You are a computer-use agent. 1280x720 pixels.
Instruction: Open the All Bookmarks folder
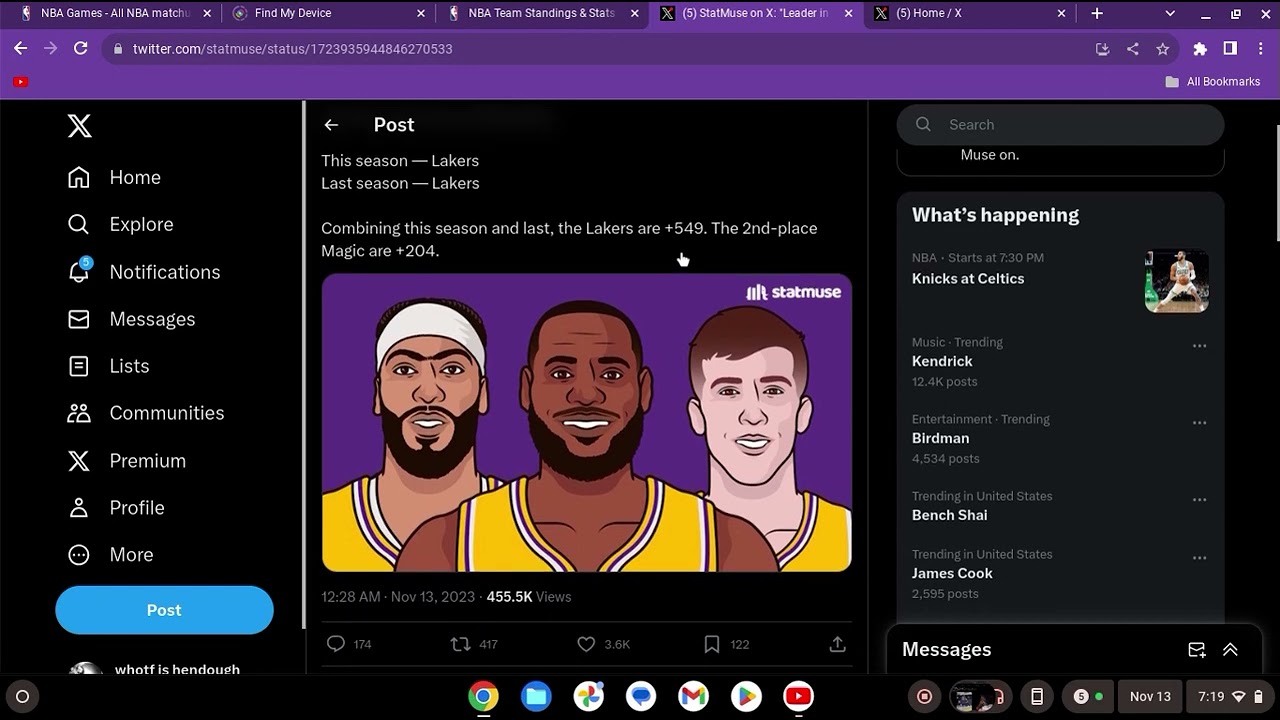[1212, 82]
